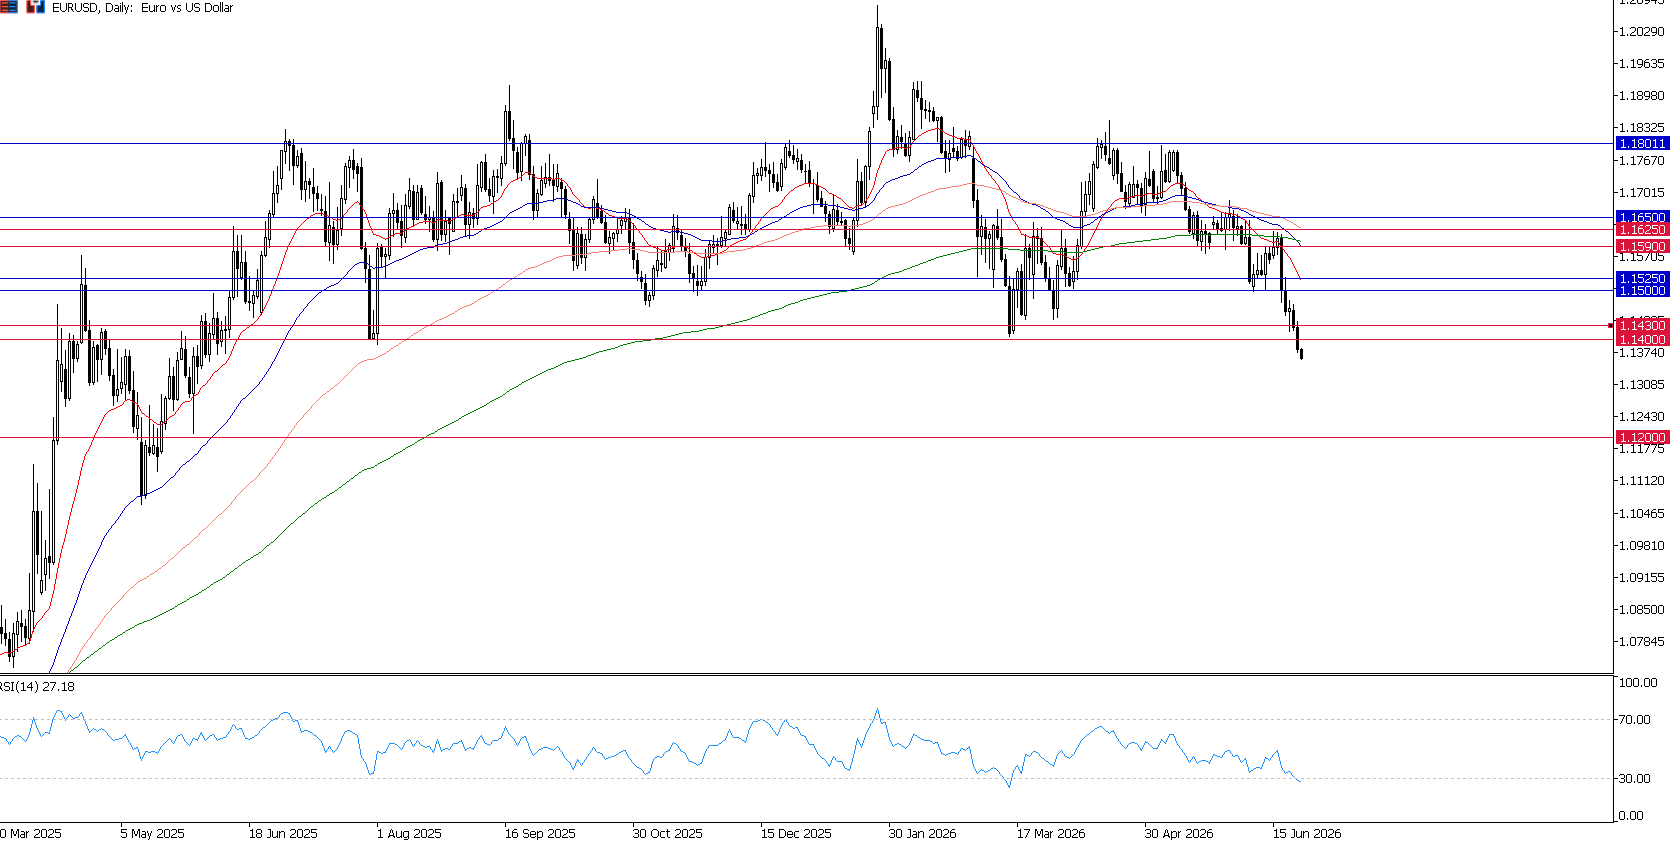Select the 1.16250 price level label
Image resolution: width=1679 pixels, height=843 pixels.
coord(1642,230)
